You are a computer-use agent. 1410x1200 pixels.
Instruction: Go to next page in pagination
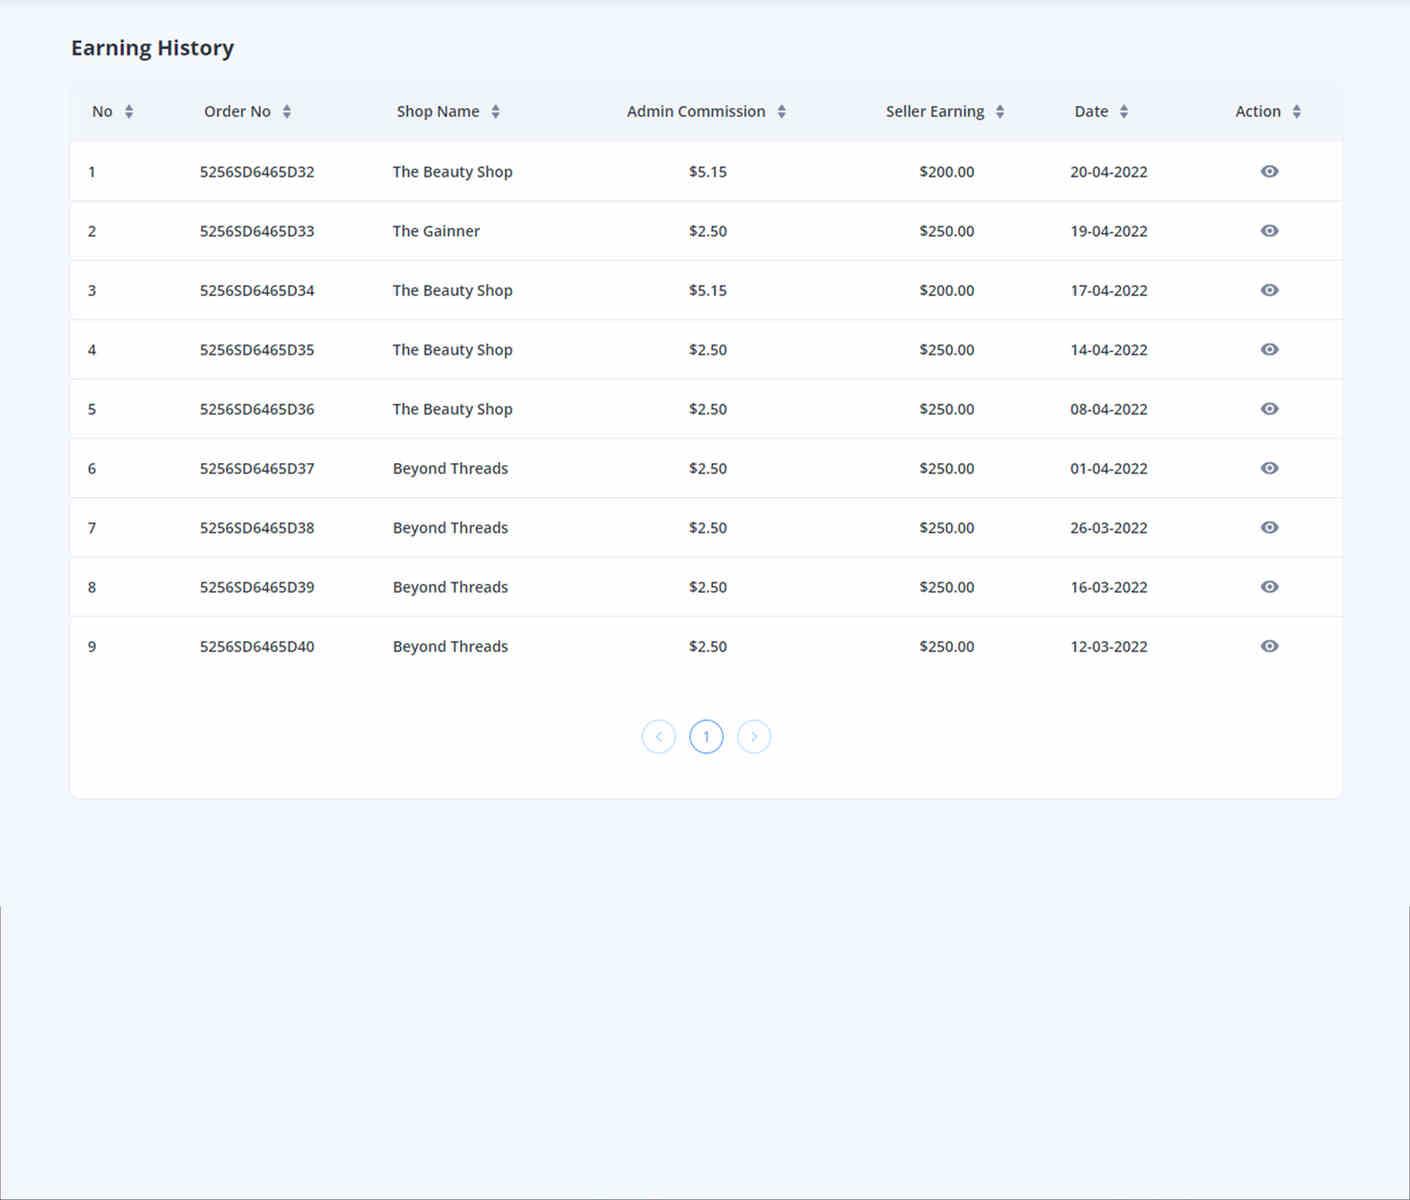754,737
